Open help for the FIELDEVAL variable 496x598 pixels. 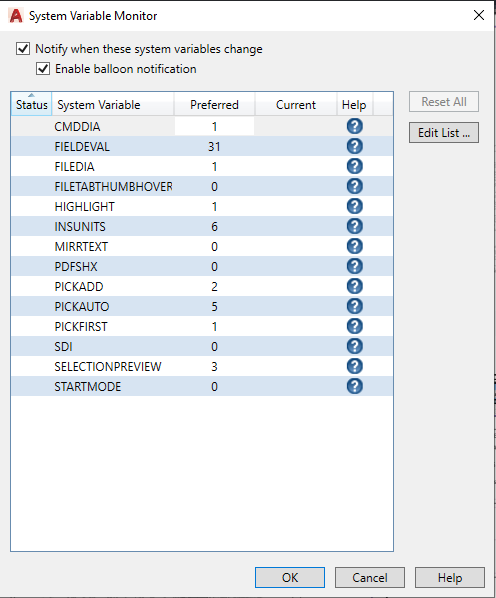click(355, 146)
